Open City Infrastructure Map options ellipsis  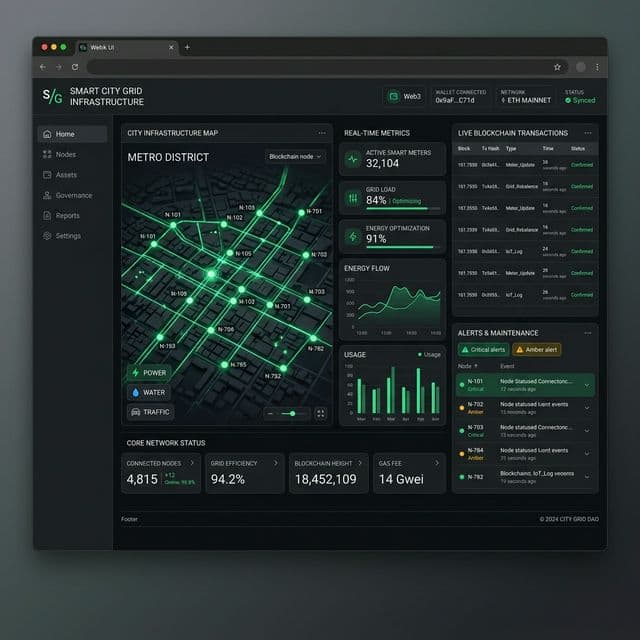point(322,133)
